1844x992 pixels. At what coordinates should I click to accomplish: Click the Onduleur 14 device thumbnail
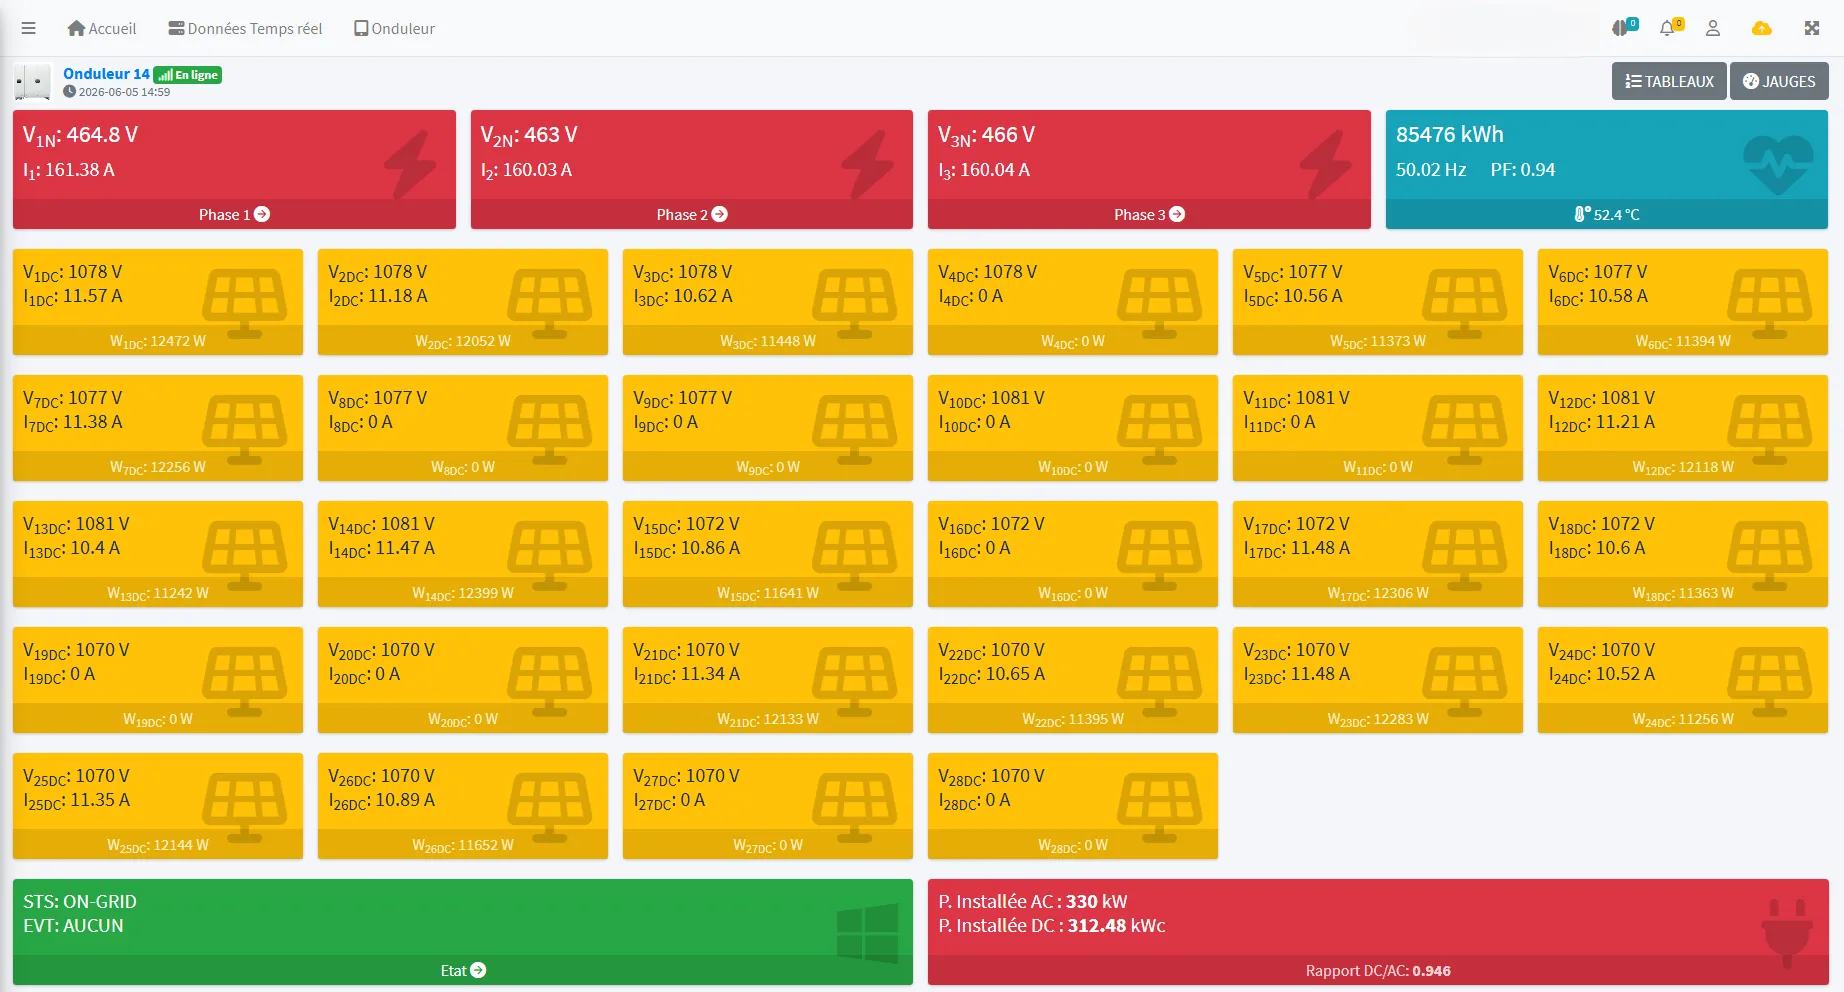[33, 82]
